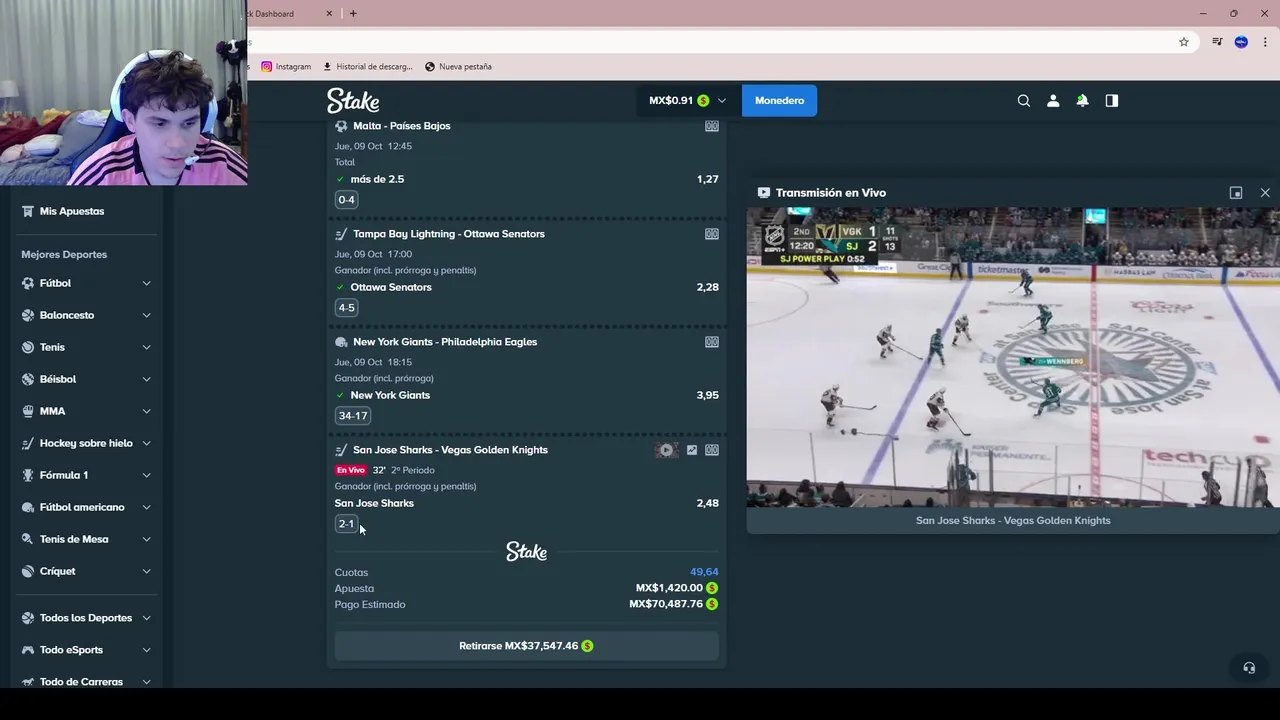Toggle the bet slip side panel icon
1280x720 pixels.
[1111, 100]
